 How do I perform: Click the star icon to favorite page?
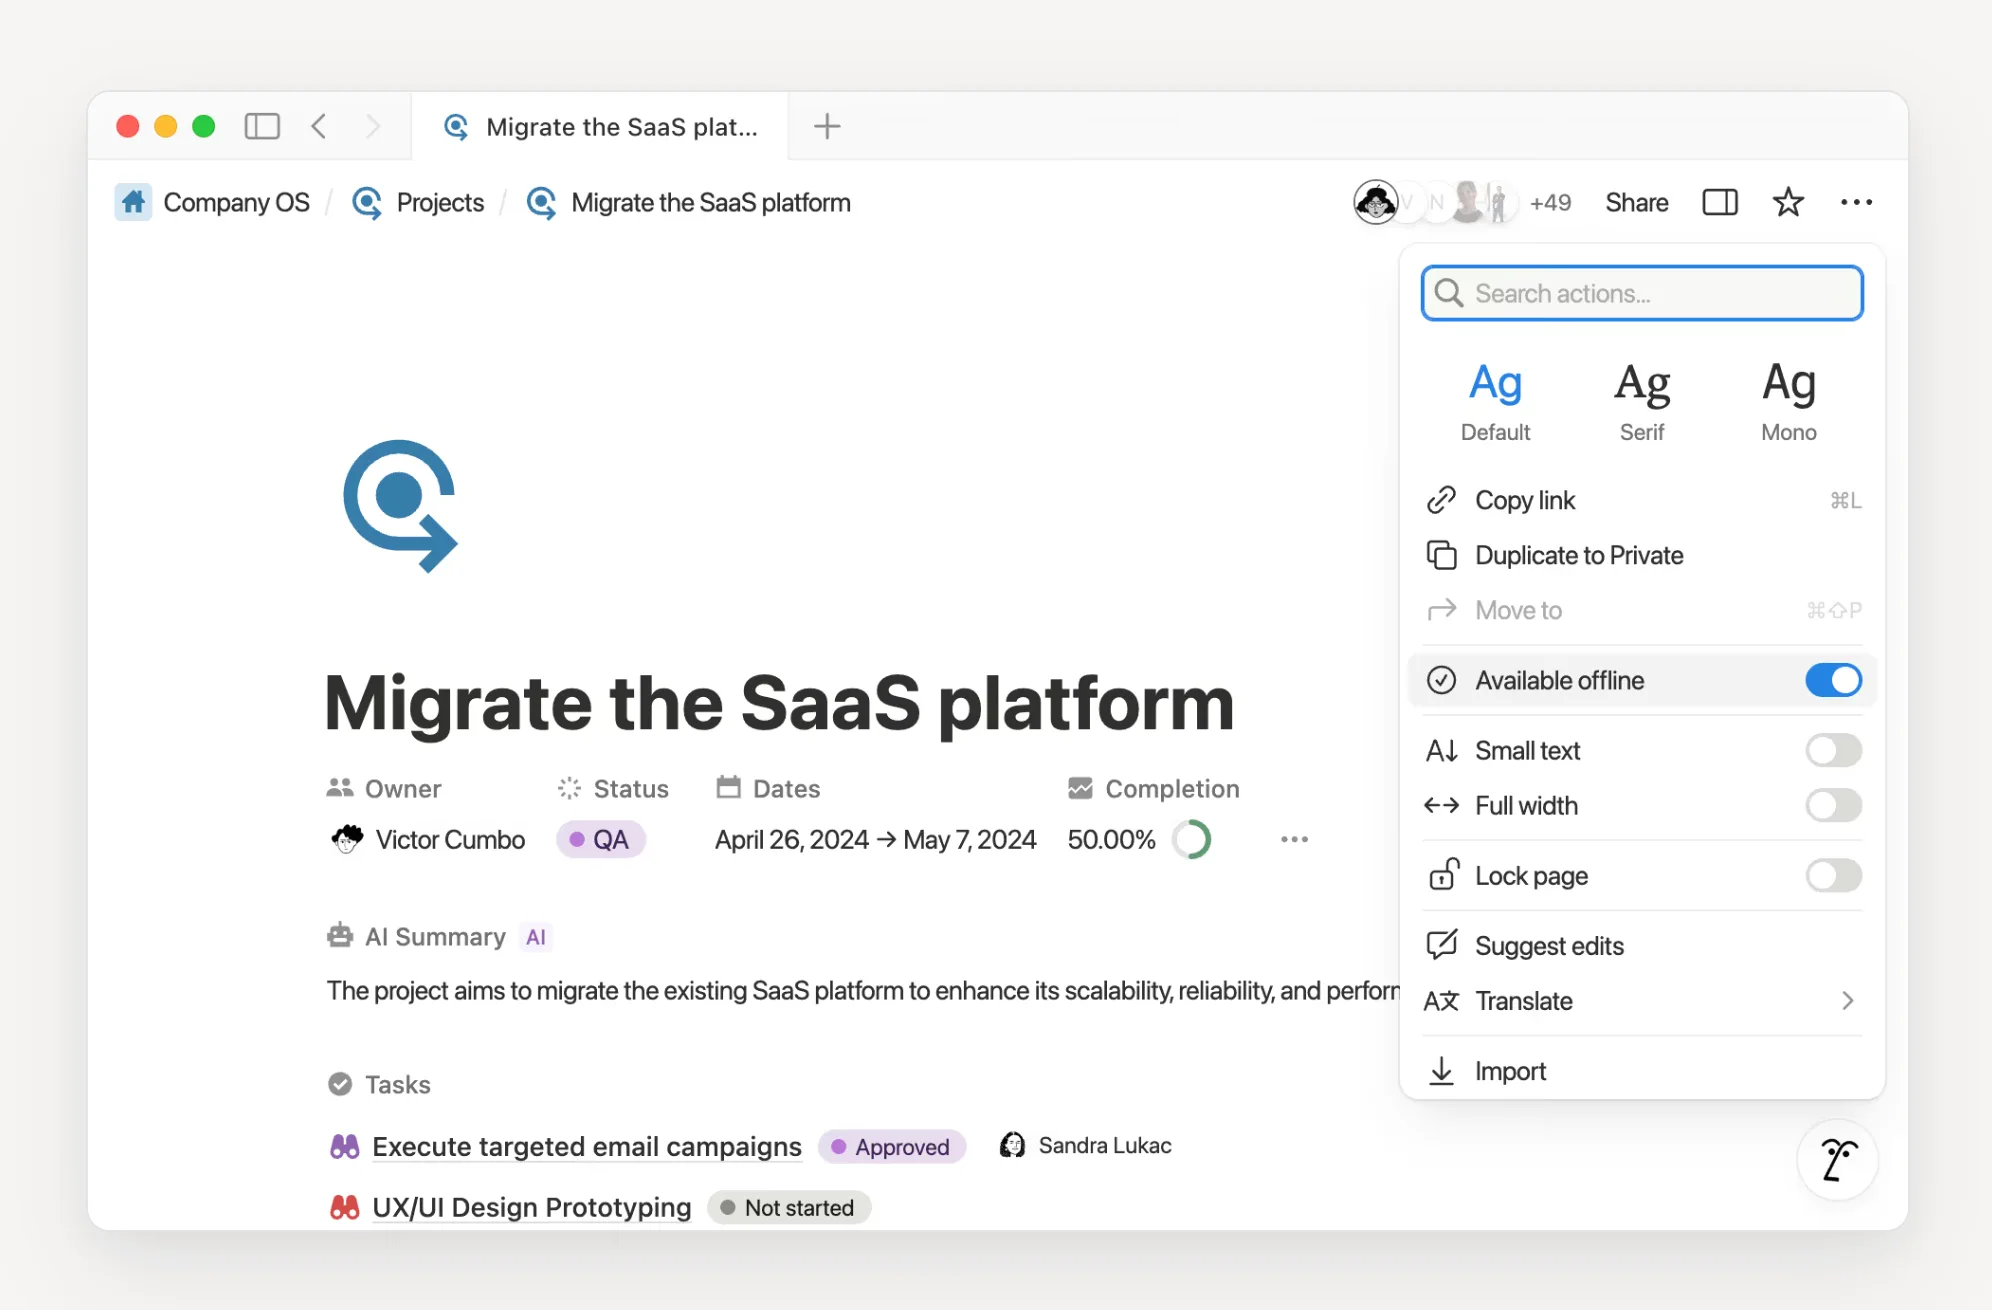click(x=1788, y=202)
